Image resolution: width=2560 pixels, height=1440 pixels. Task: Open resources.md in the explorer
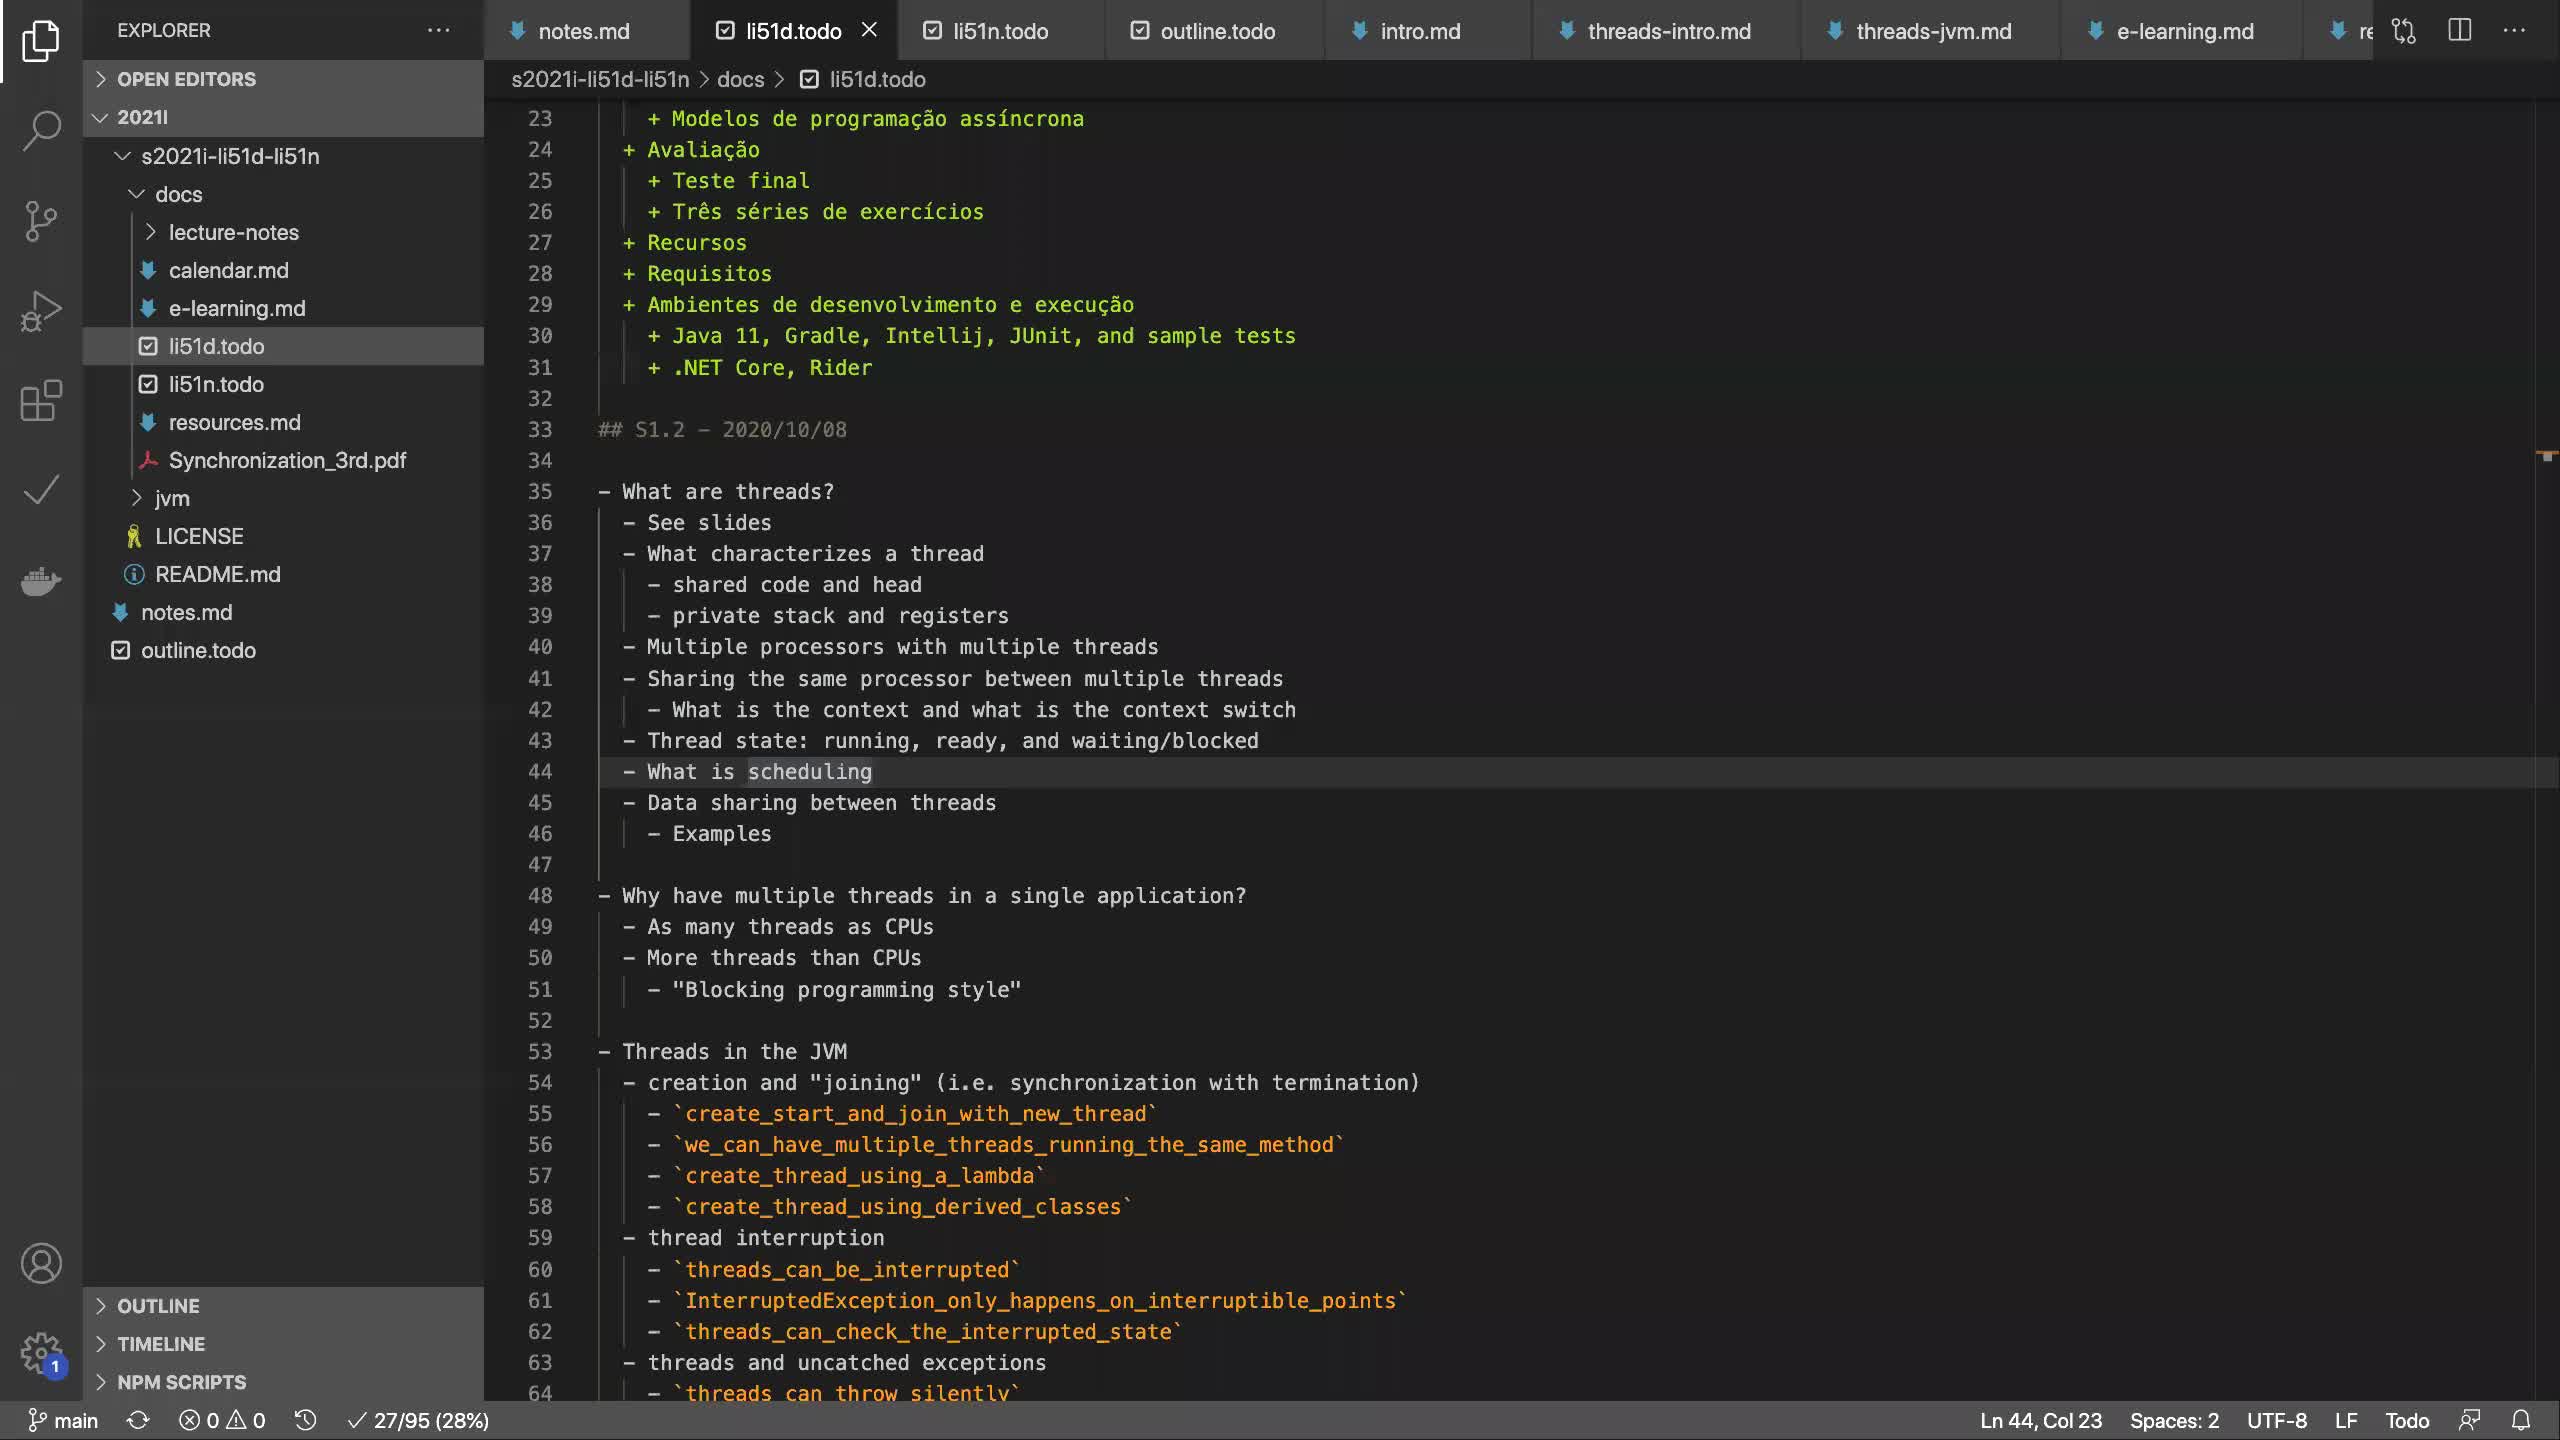pyautogui.click(x=283, y=422)
